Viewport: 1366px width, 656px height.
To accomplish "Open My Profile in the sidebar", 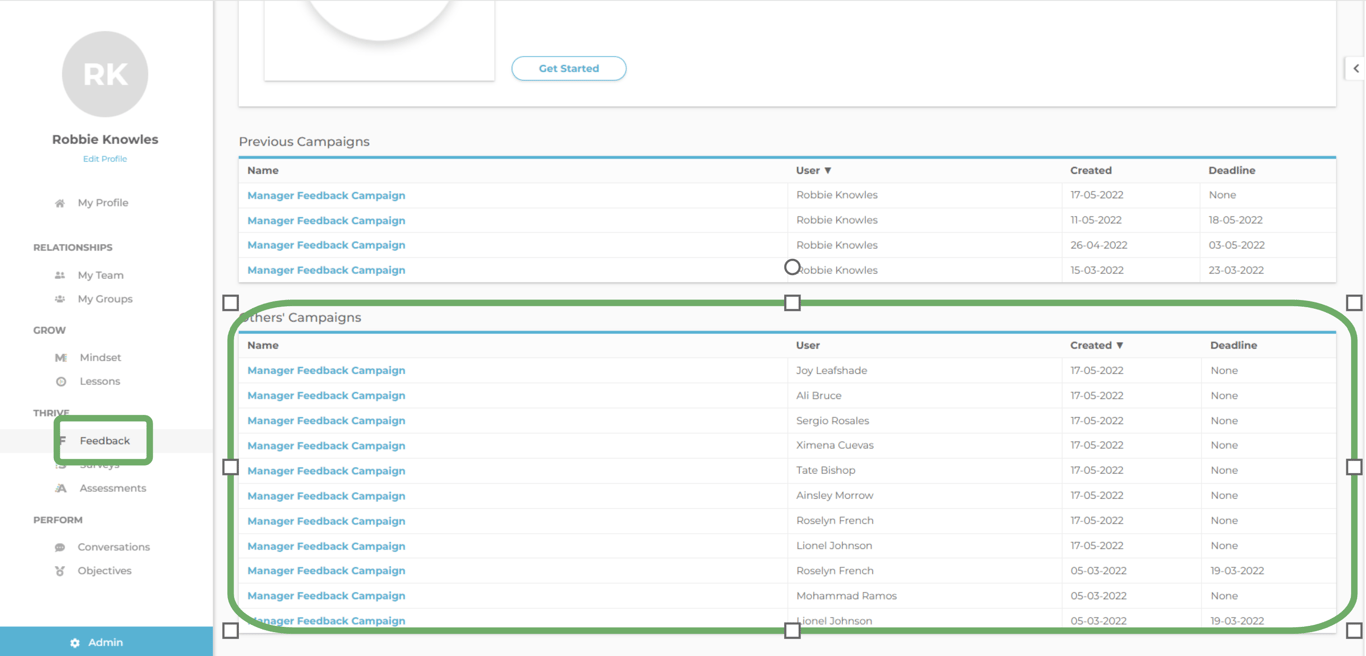I will [x=103, y=203].
